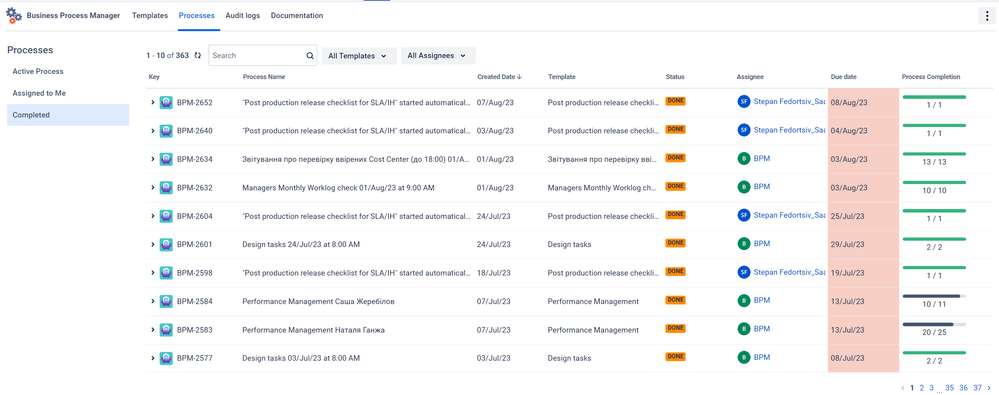Image resolution: width=999 pixels, height=395 pixels.
Task: Click into the Search input field
Action: click(258, 55)
